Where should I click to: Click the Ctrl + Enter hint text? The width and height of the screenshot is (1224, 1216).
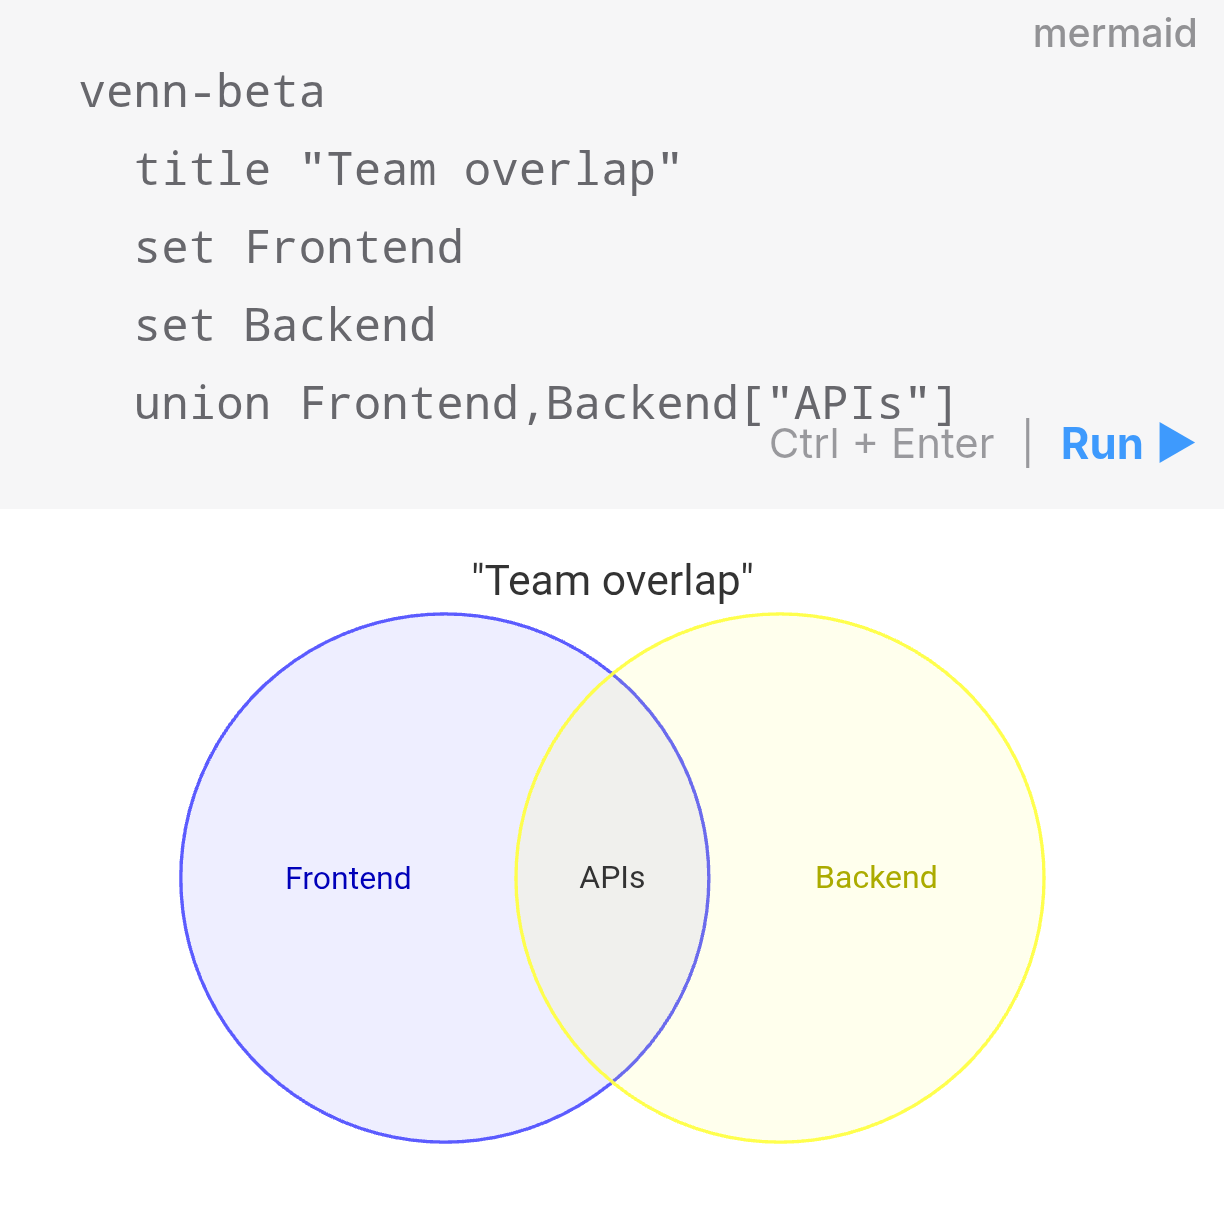tap(882, 443)
